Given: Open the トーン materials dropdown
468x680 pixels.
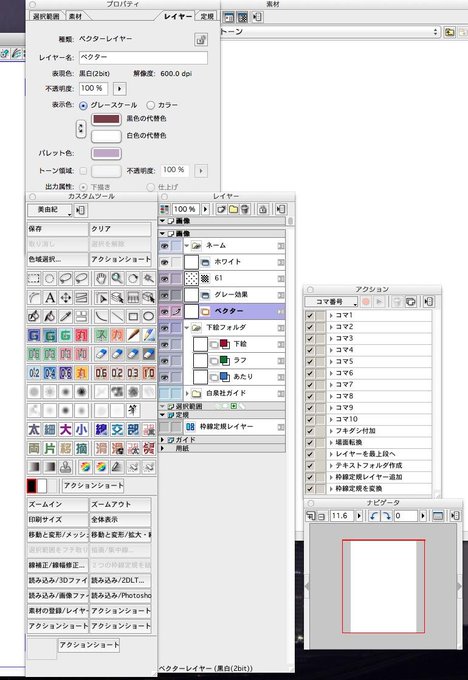Looking at the screenshot, I should coord(331,32).
